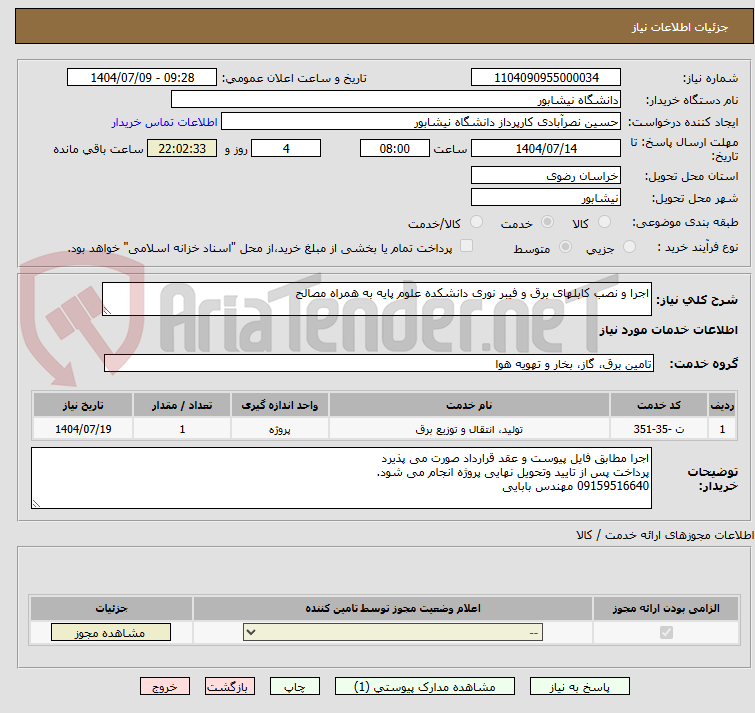755x713 pixels.
Task: Click the service name تولید، انتقال و توزیع برق
Action: (469, 429)
